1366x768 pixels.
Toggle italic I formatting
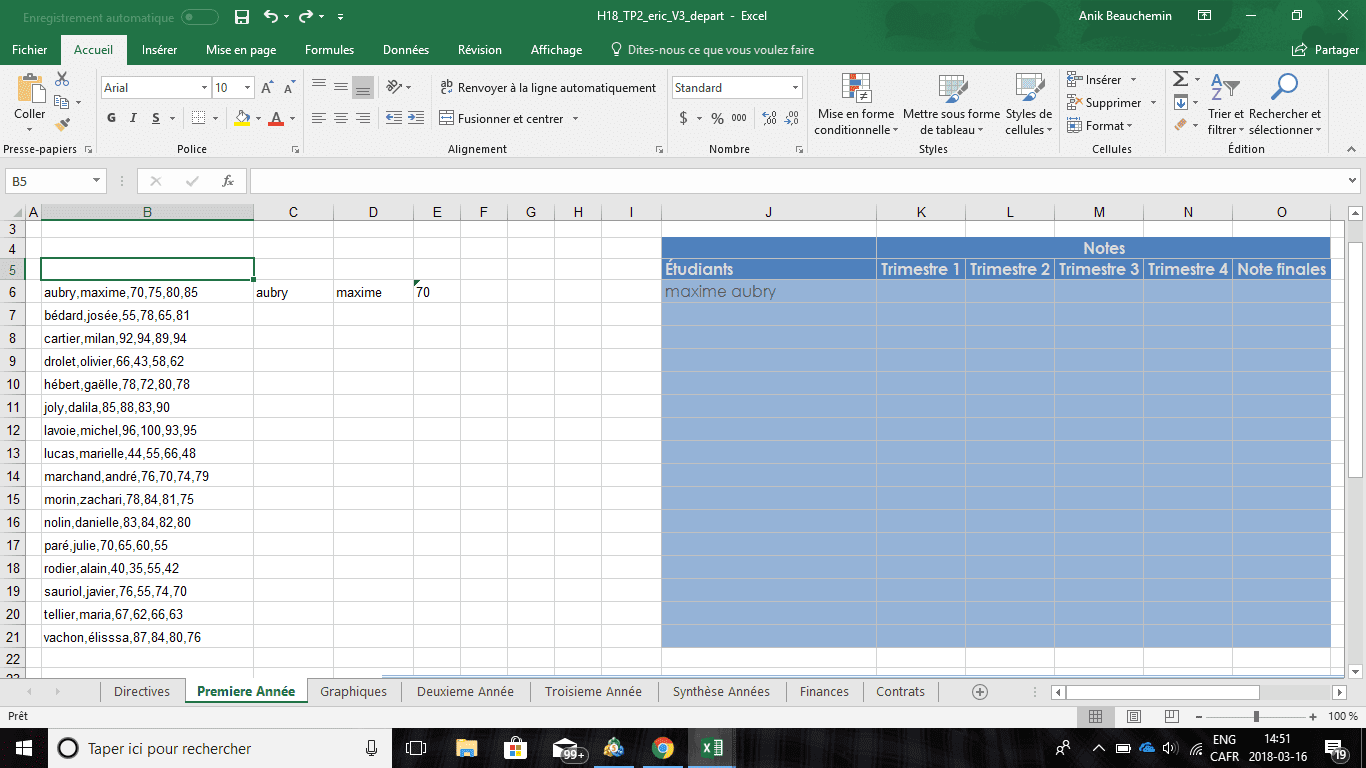135,118
